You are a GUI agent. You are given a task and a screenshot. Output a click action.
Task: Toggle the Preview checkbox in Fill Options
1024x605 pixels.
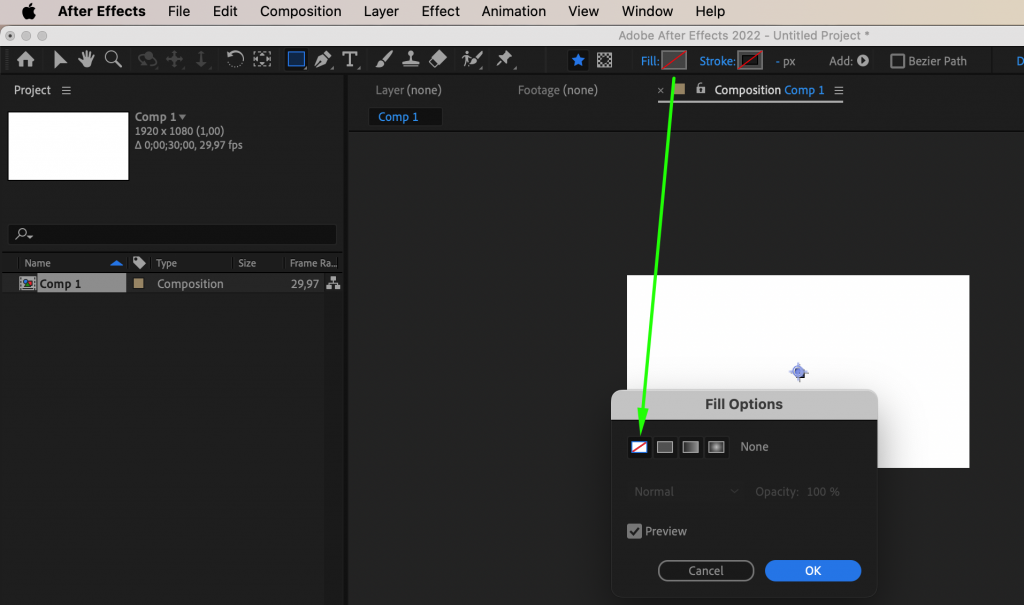[634, 531]
